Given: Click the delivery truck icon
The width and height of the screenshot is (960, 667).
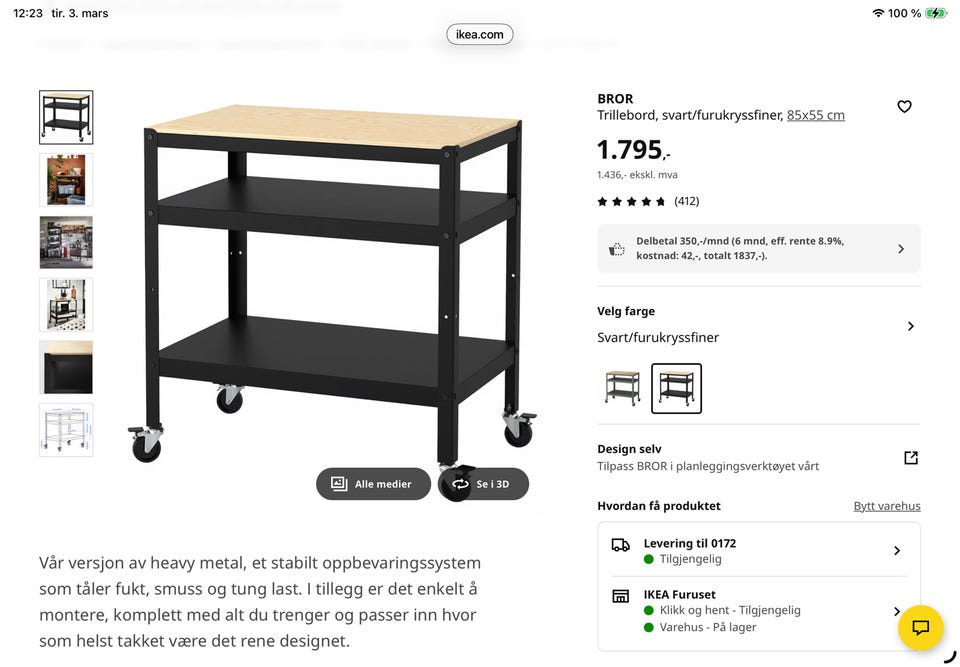Looking at the screenshot, I should click(620, 545).
